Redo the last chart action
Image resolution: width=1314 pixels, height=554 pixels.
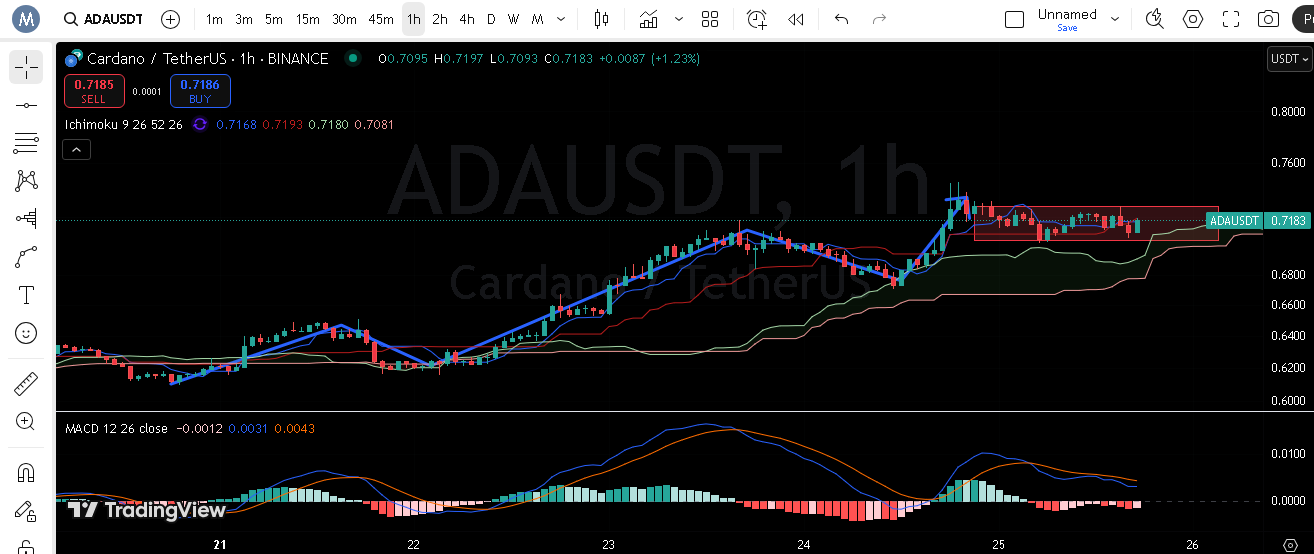point(879,19)
